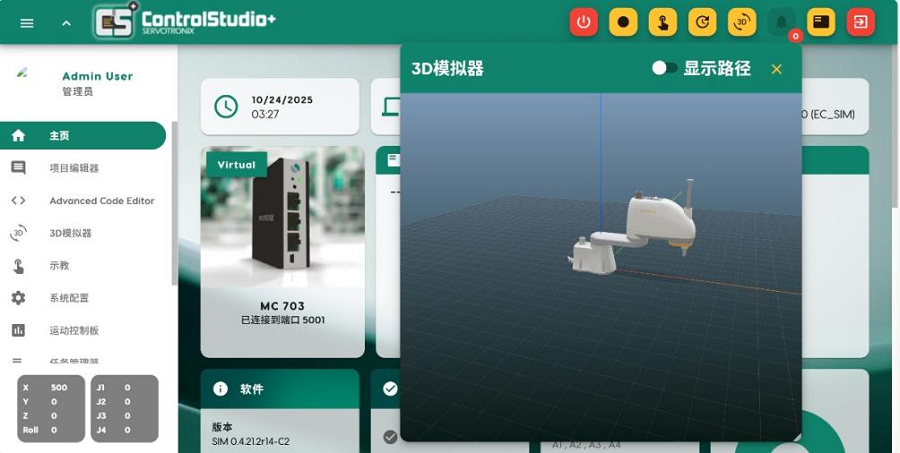Click the red logout icon

pyautogui.click(x=860, y=22)
